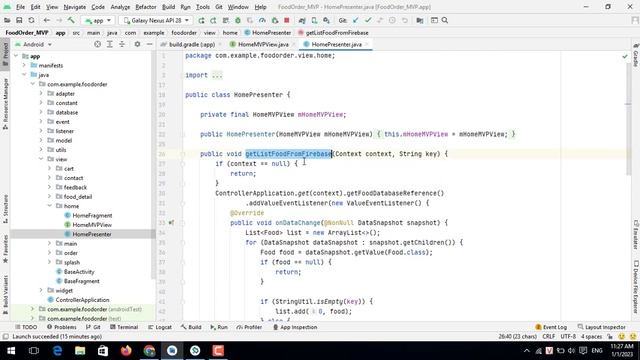Sync files with the refresh icon

click(x=31, y=20)
